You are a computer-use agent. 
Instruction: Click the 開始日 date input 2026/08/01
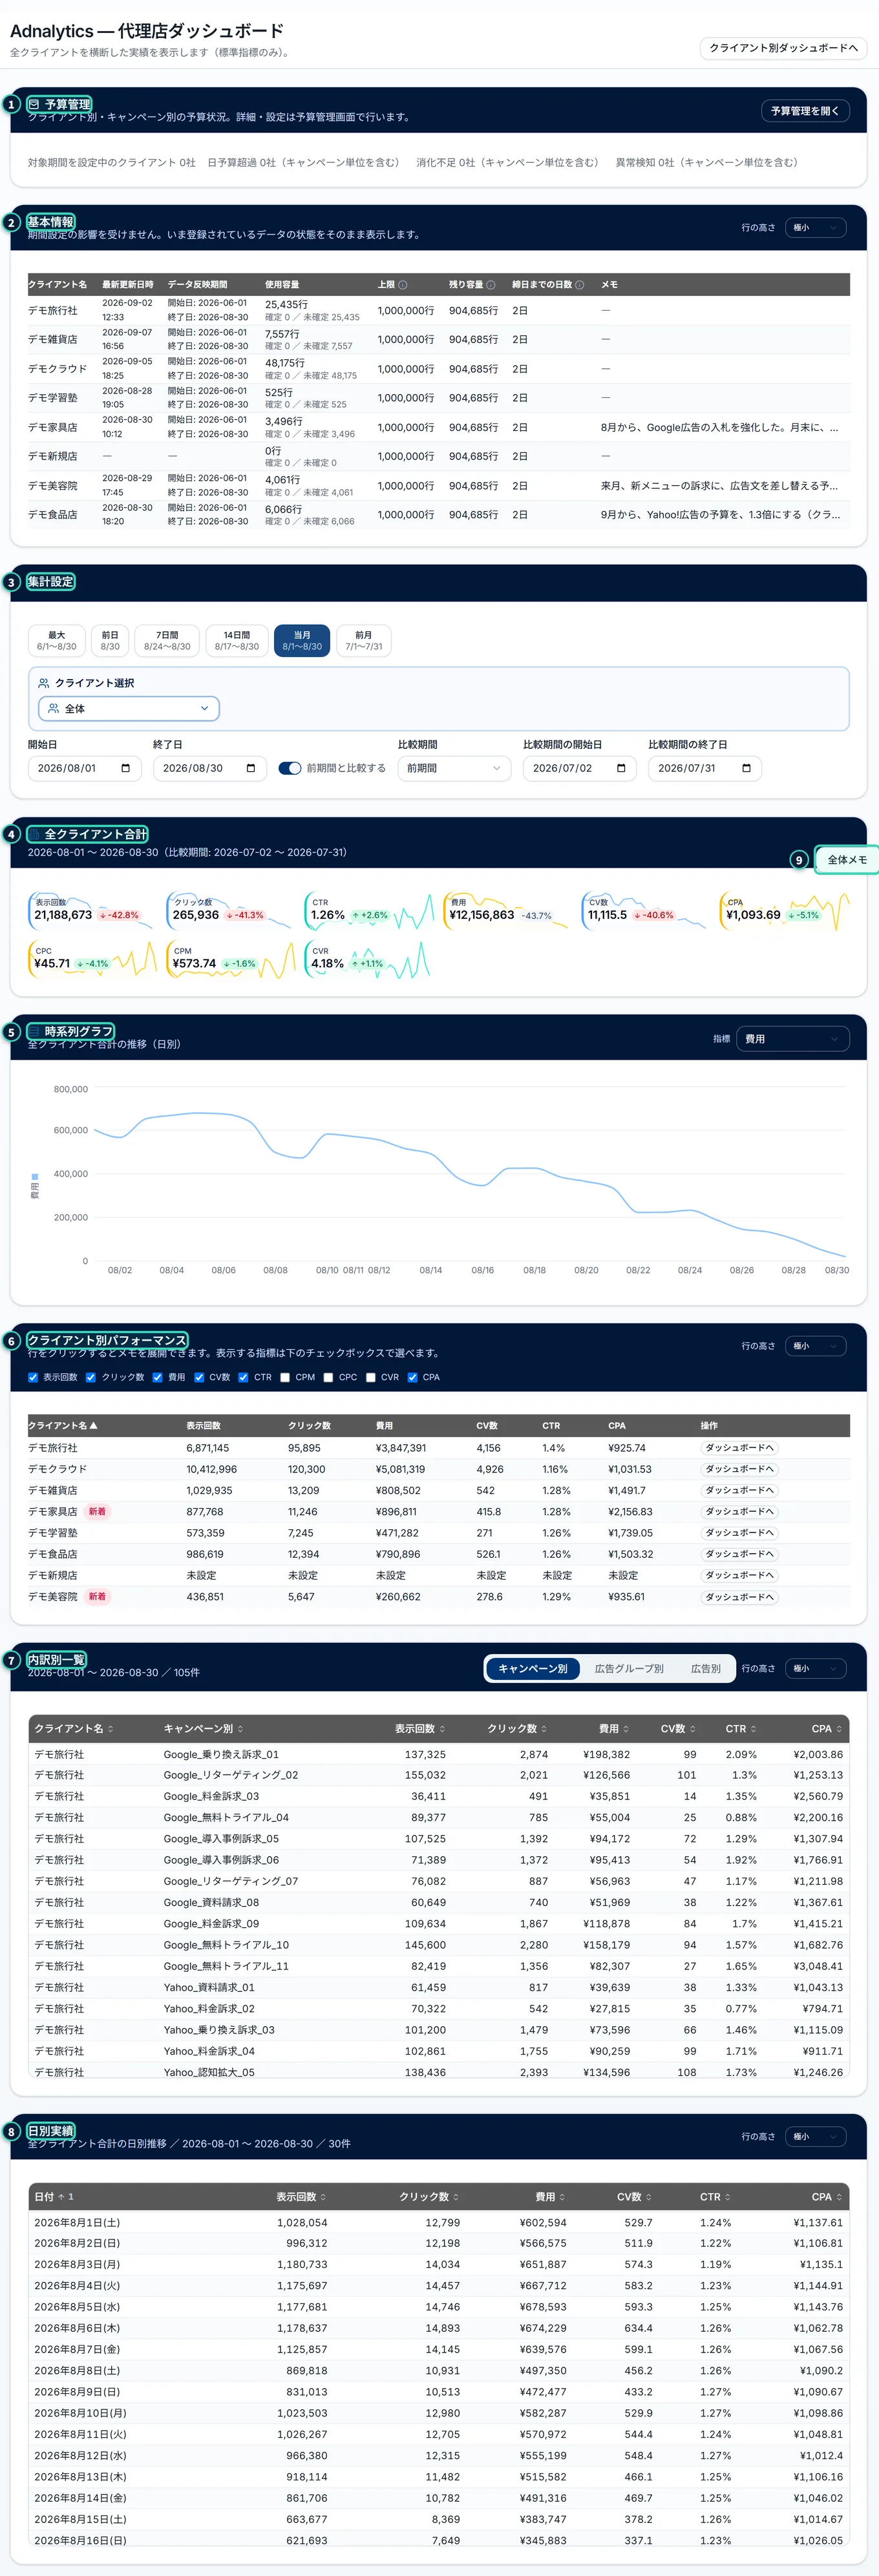tap(85, 768)
